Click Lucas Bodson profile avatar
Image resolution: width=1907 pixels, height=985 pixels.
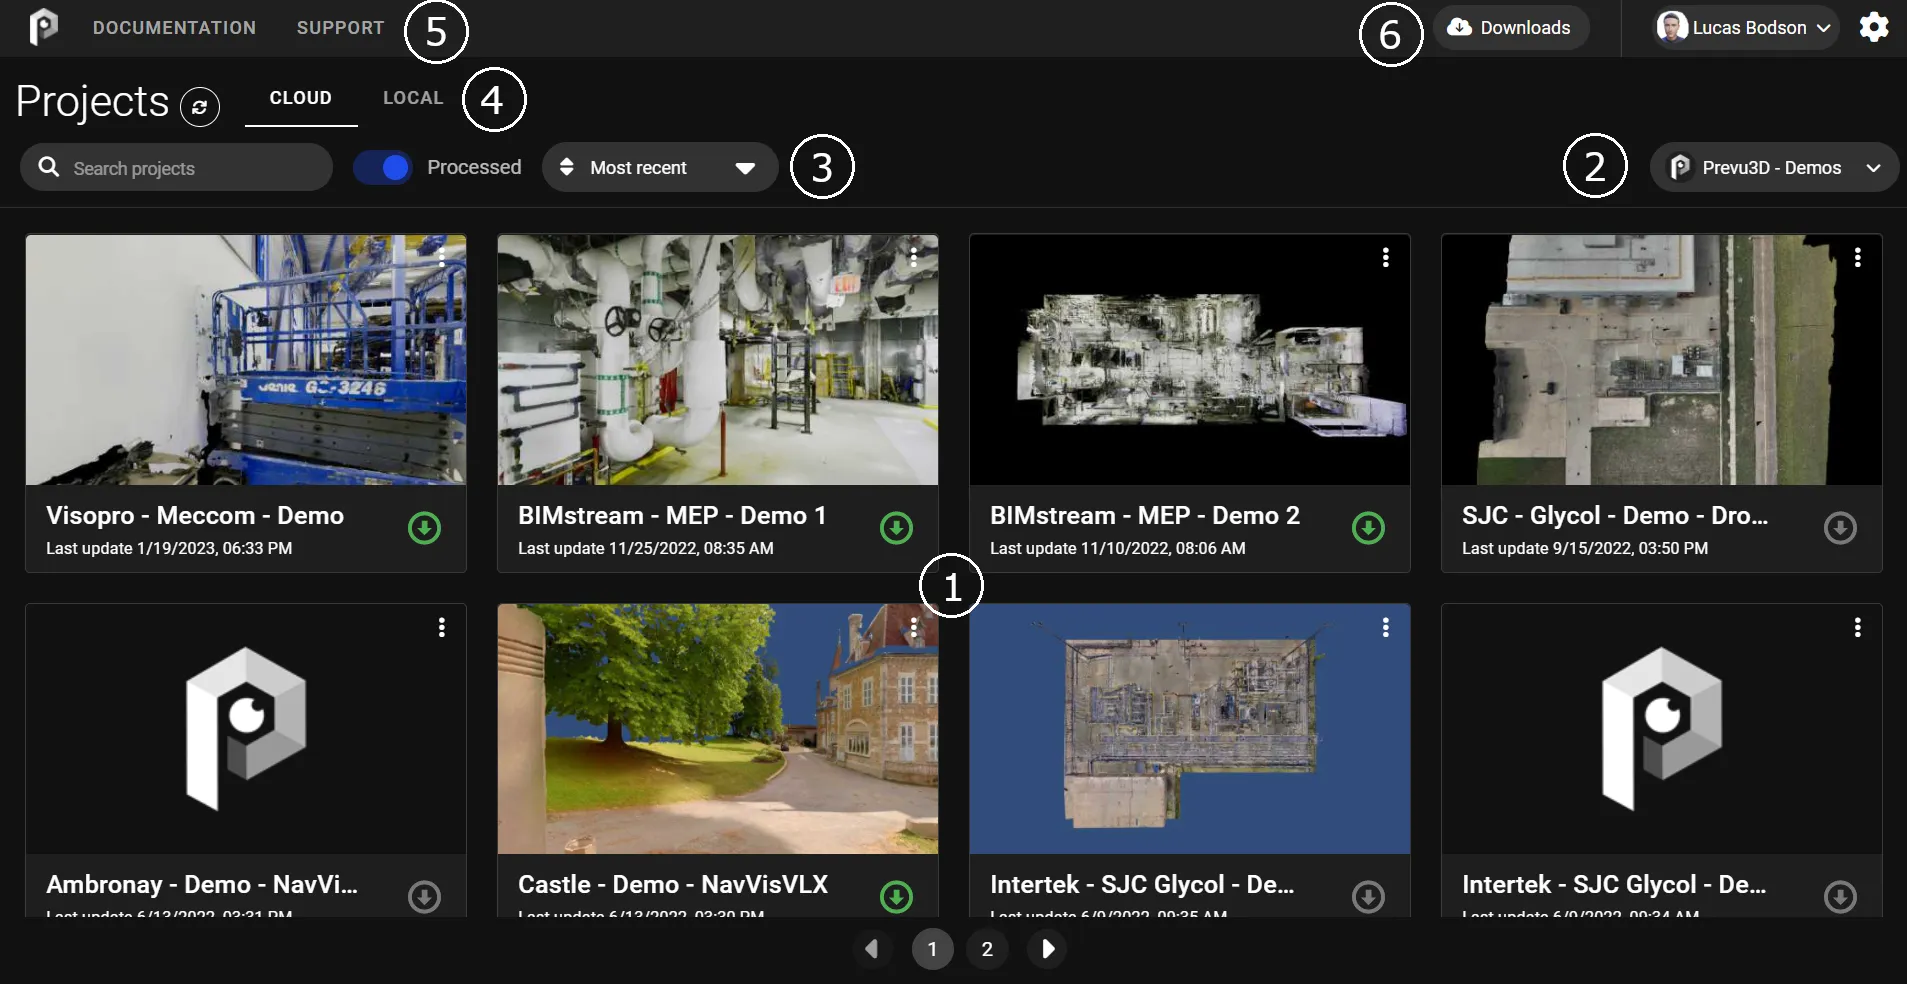(1672, 27)
